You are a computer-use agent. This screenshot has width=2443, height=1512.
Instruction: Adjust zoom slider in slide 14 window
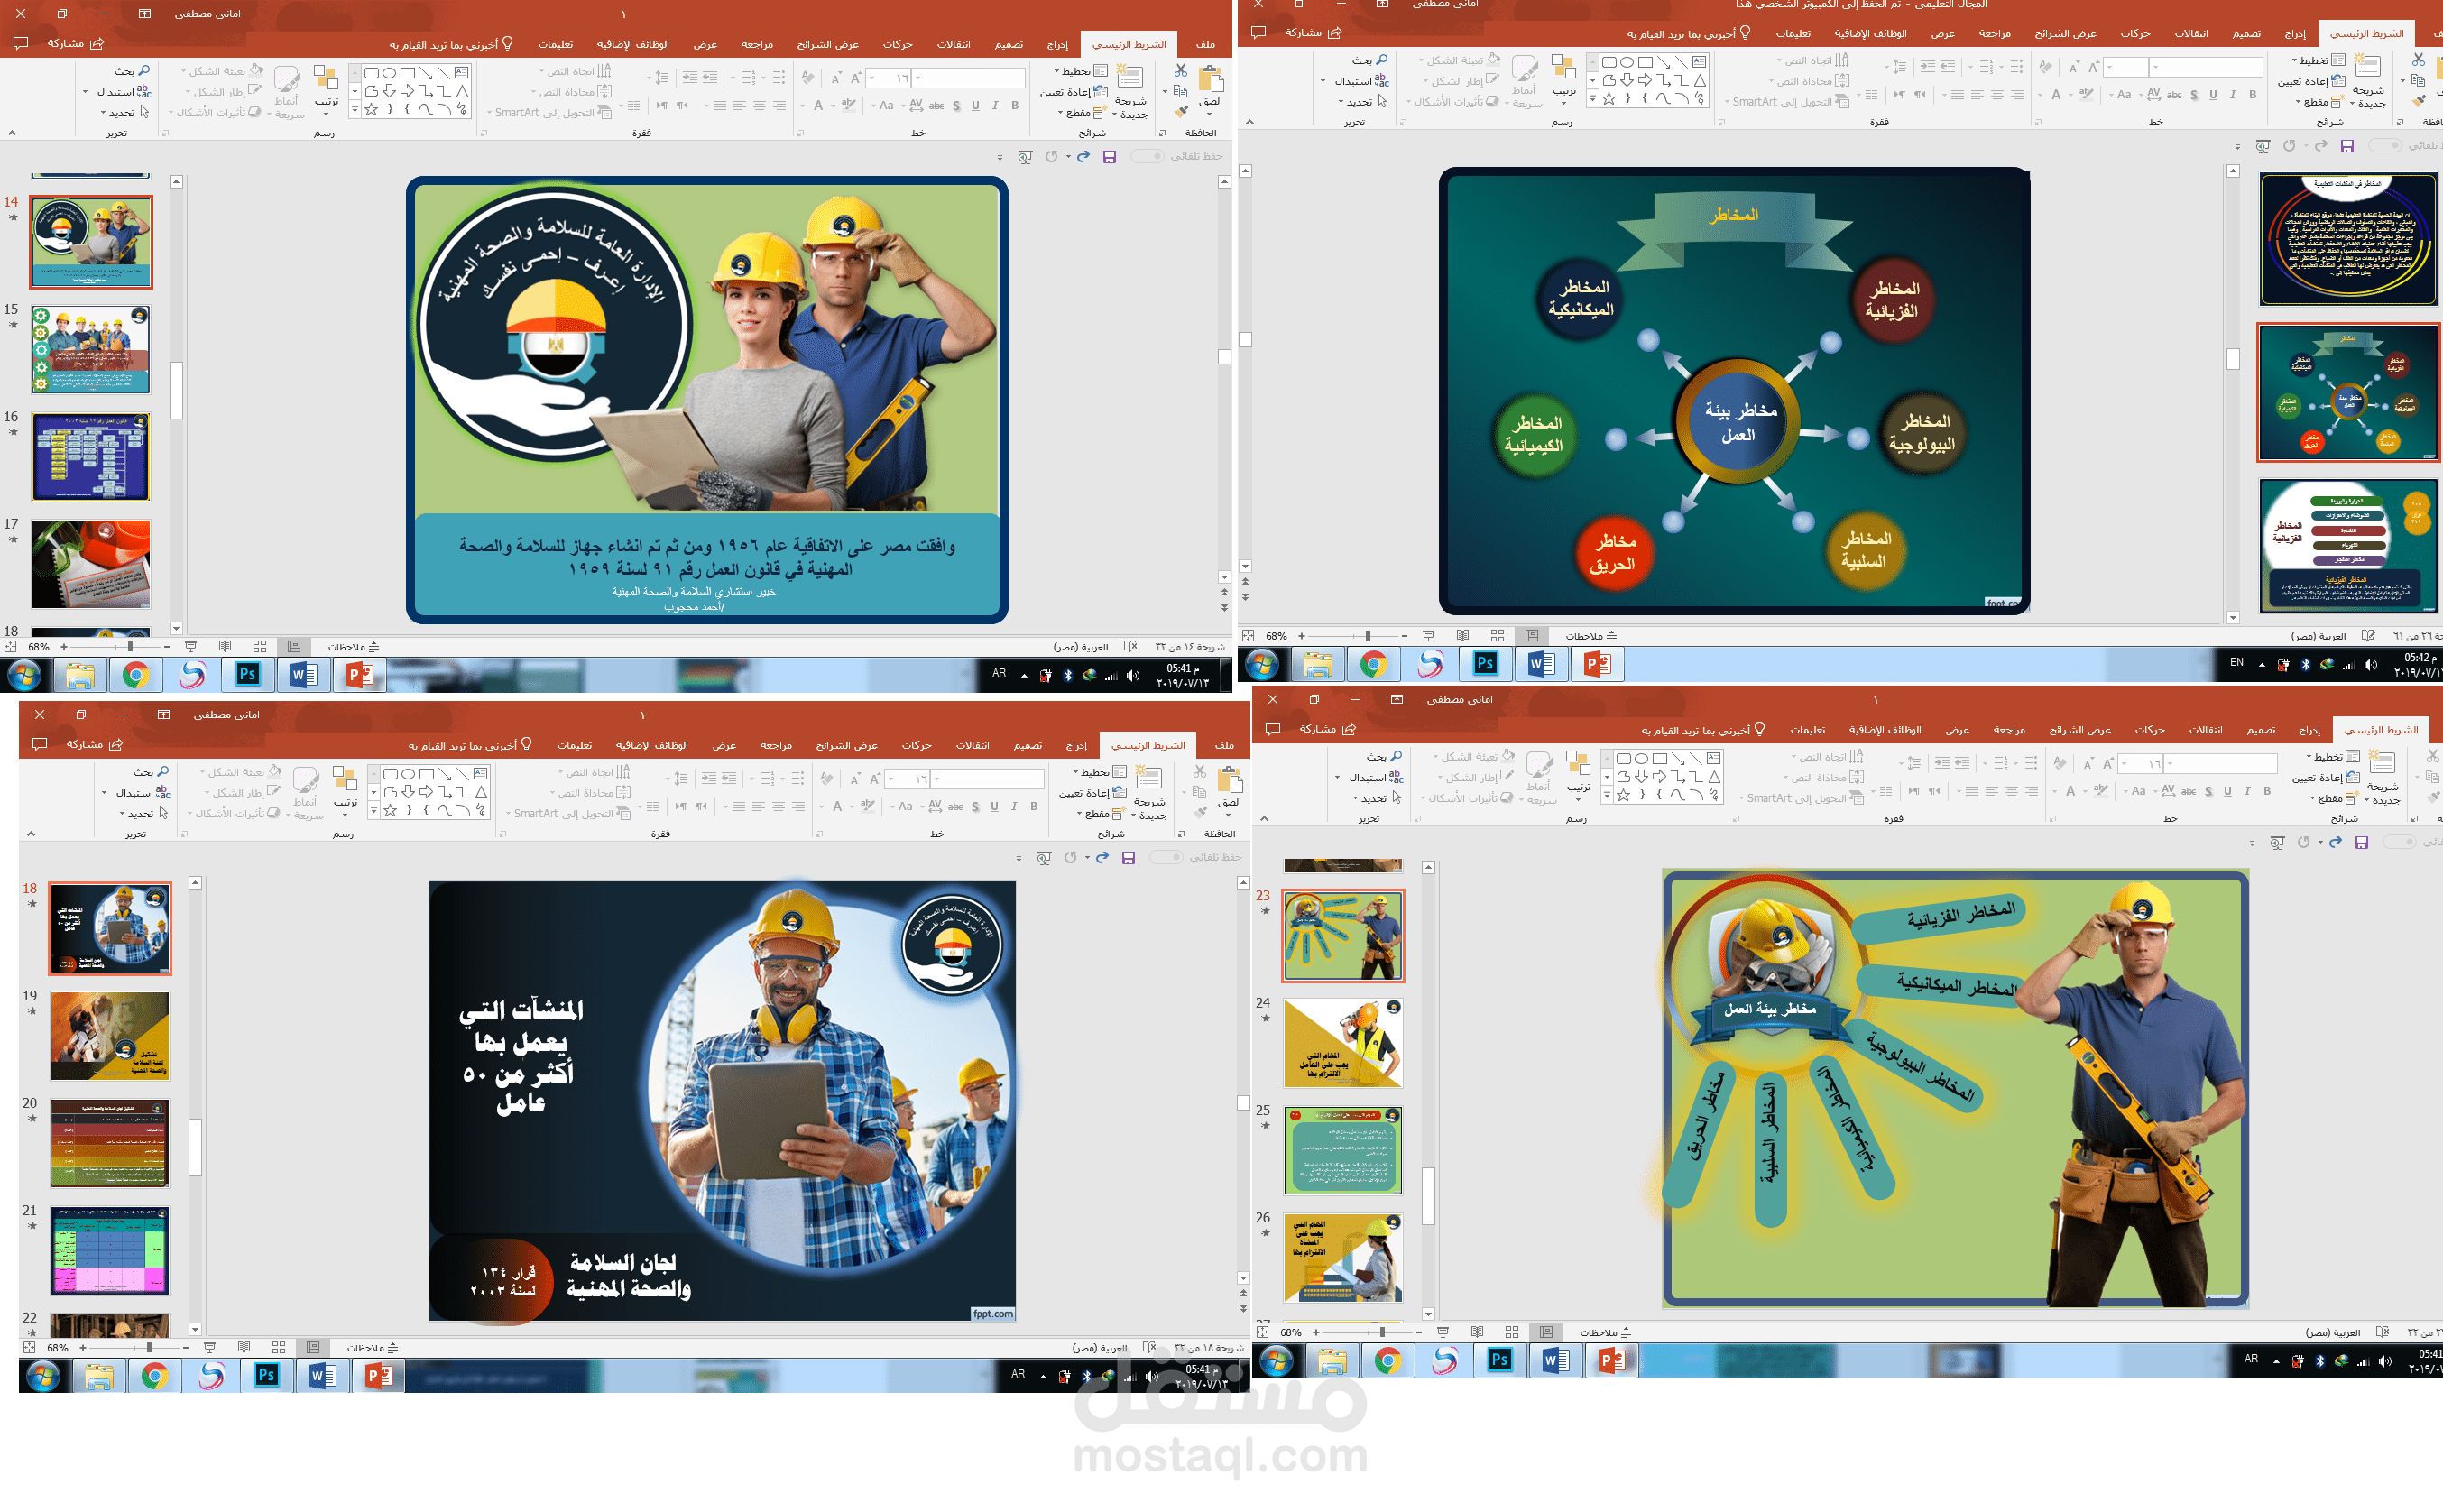click(129, 647)
